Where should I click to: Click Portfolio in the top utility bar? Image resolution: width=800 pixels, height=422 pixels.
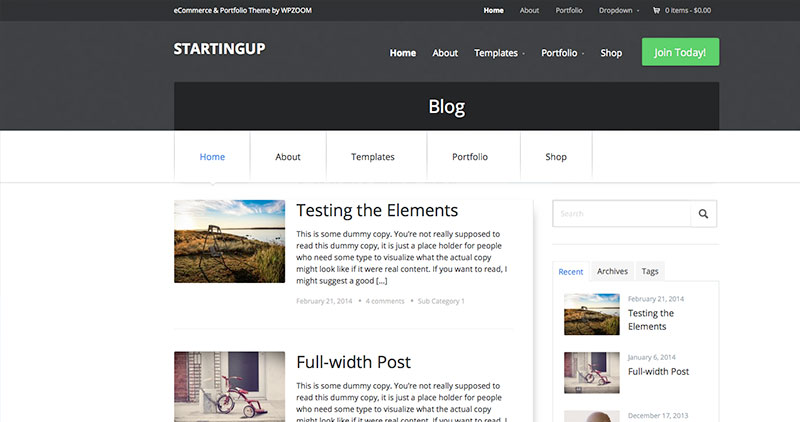point(569,10)
